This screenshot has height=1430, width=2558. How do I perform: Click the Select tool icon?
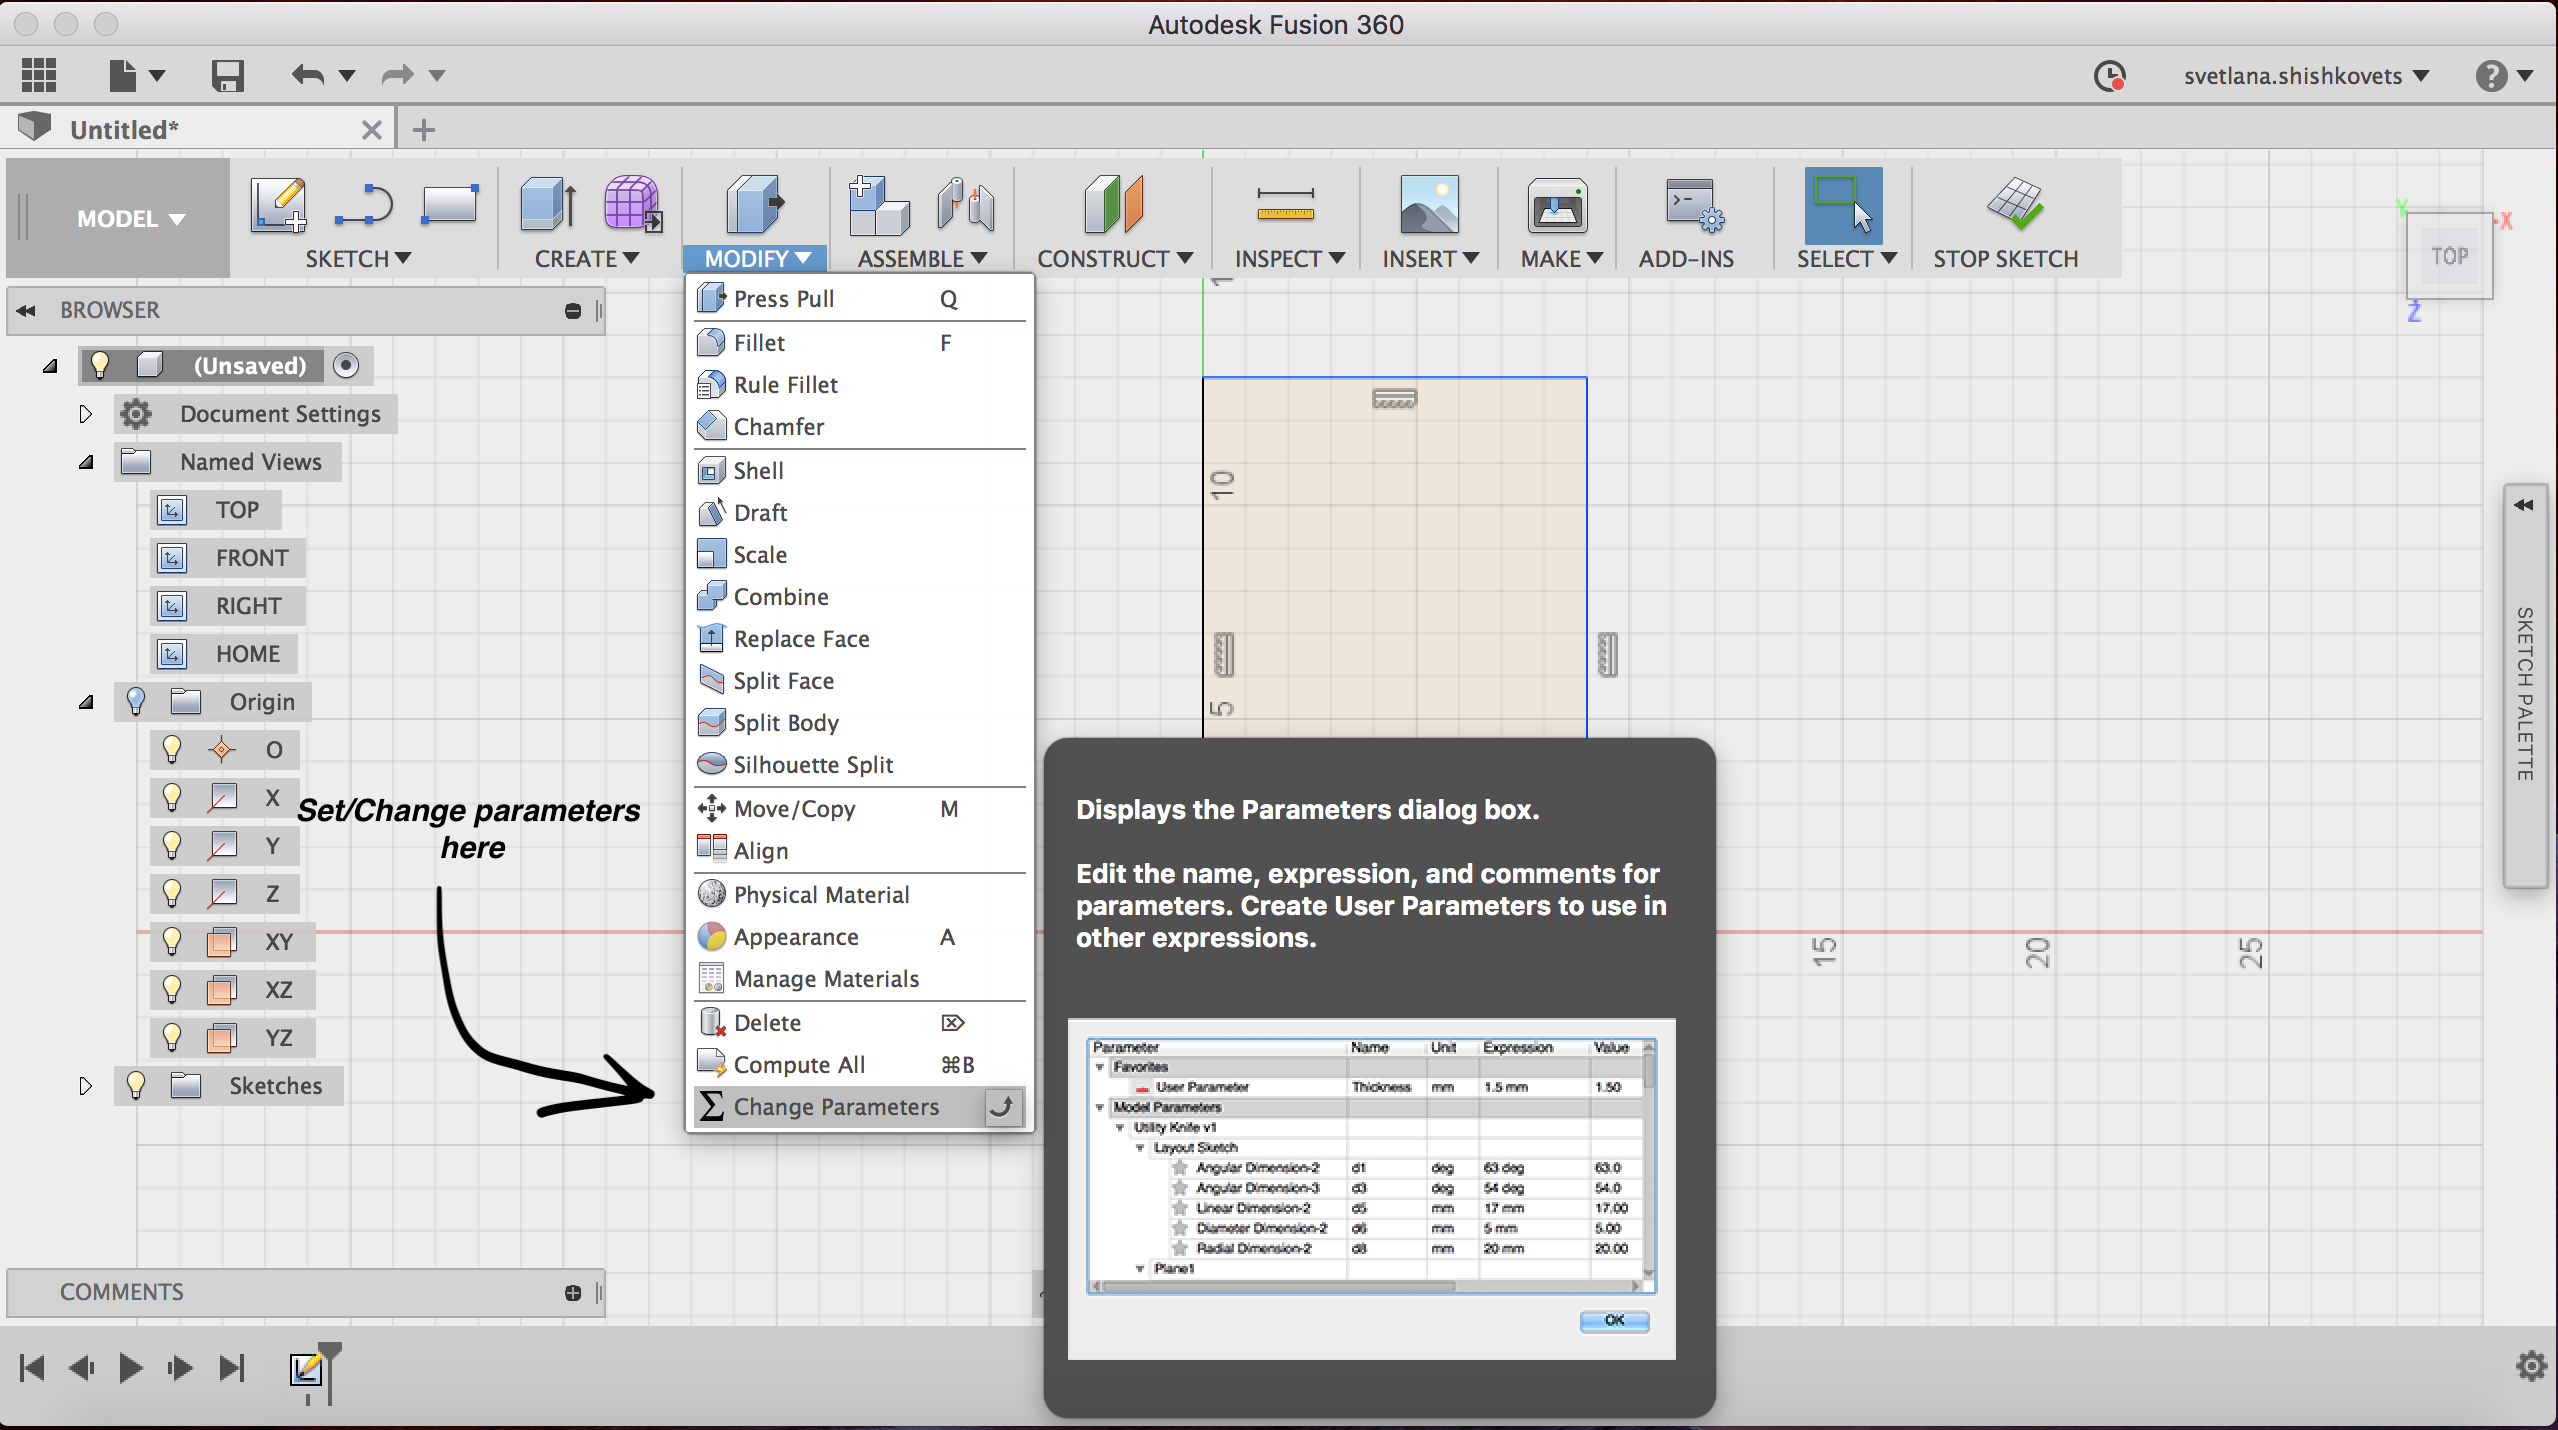pyautogui.click(x=1843, y=206)
